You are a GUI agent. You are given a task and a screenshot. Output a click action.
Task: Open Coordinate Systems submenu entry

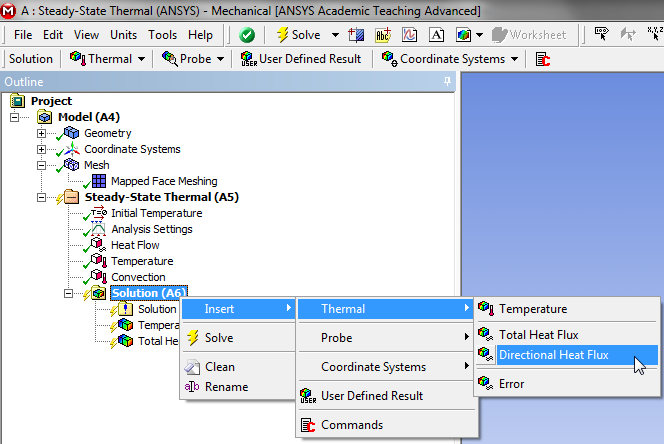(x=385, y=366)
